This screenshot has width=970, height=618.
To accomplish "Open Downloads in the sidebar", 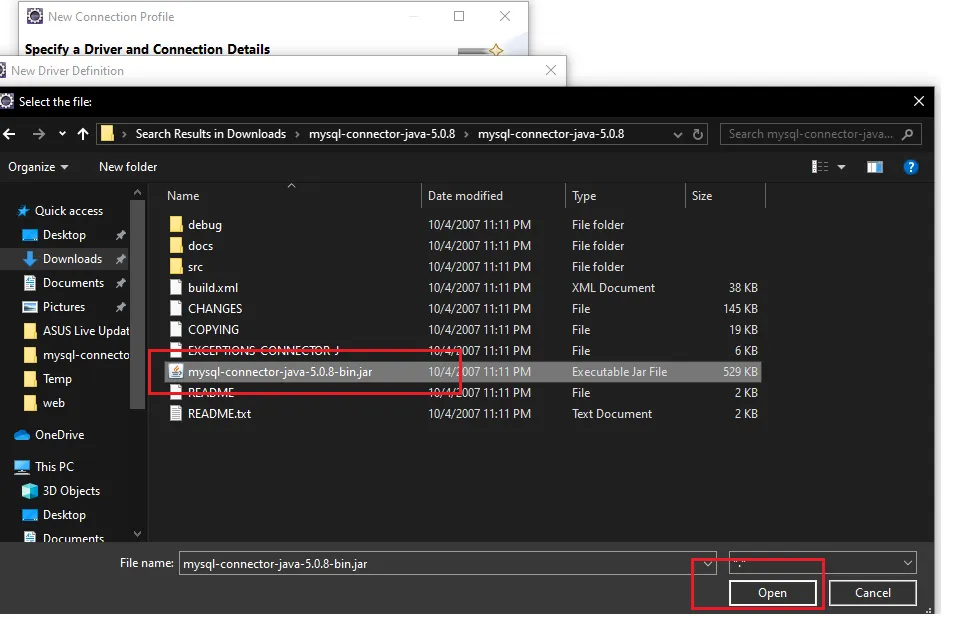I will (x=72, y=259).
